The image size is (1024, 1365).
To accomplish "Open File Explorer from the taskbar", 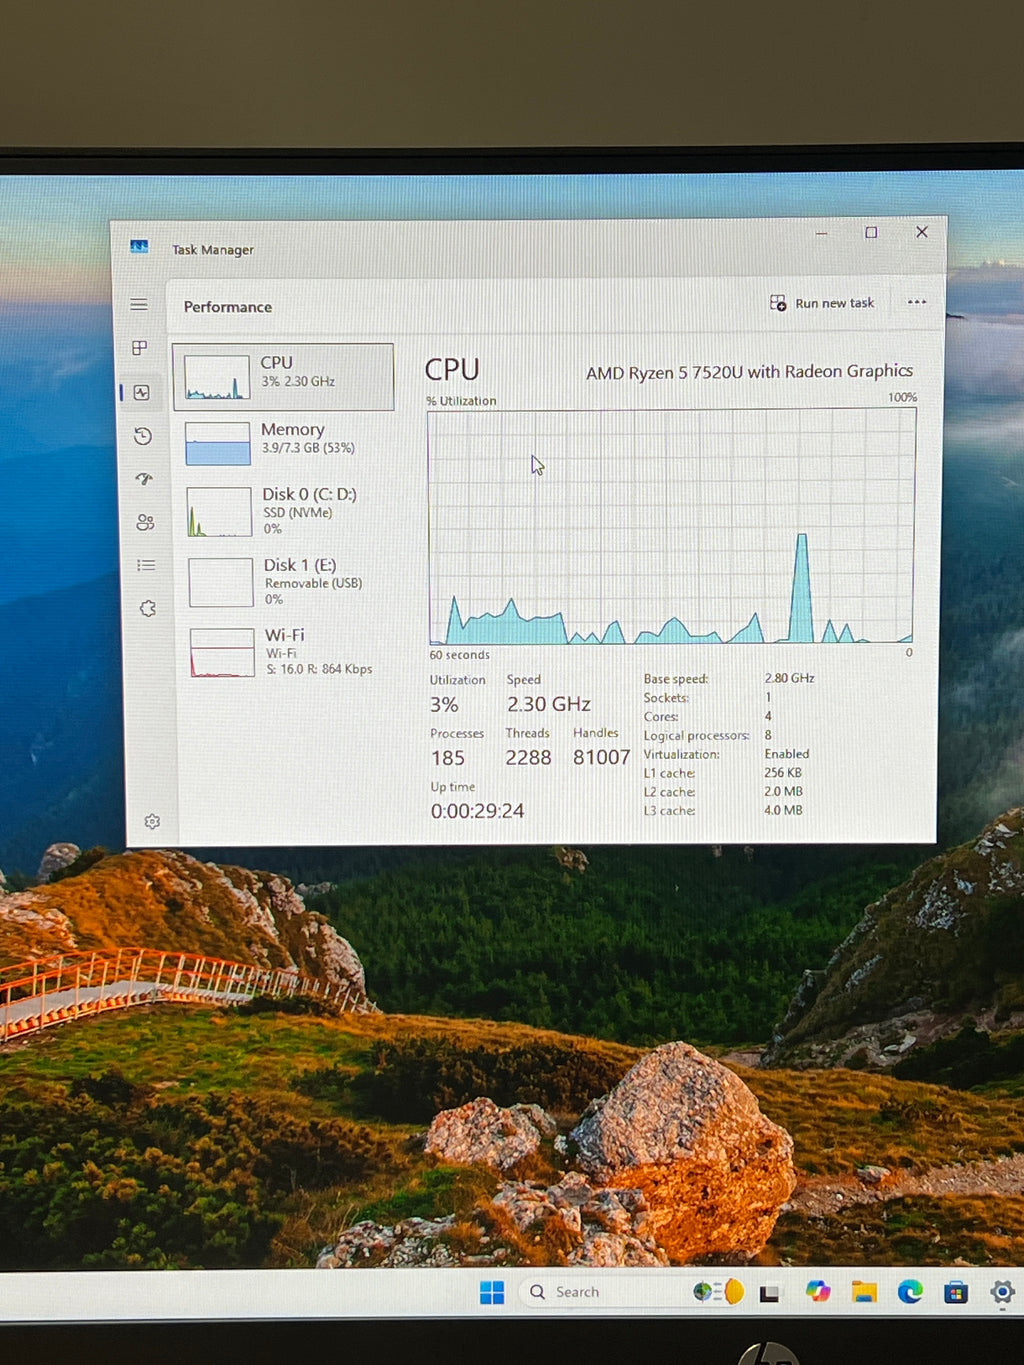I will pos(864,1292).
